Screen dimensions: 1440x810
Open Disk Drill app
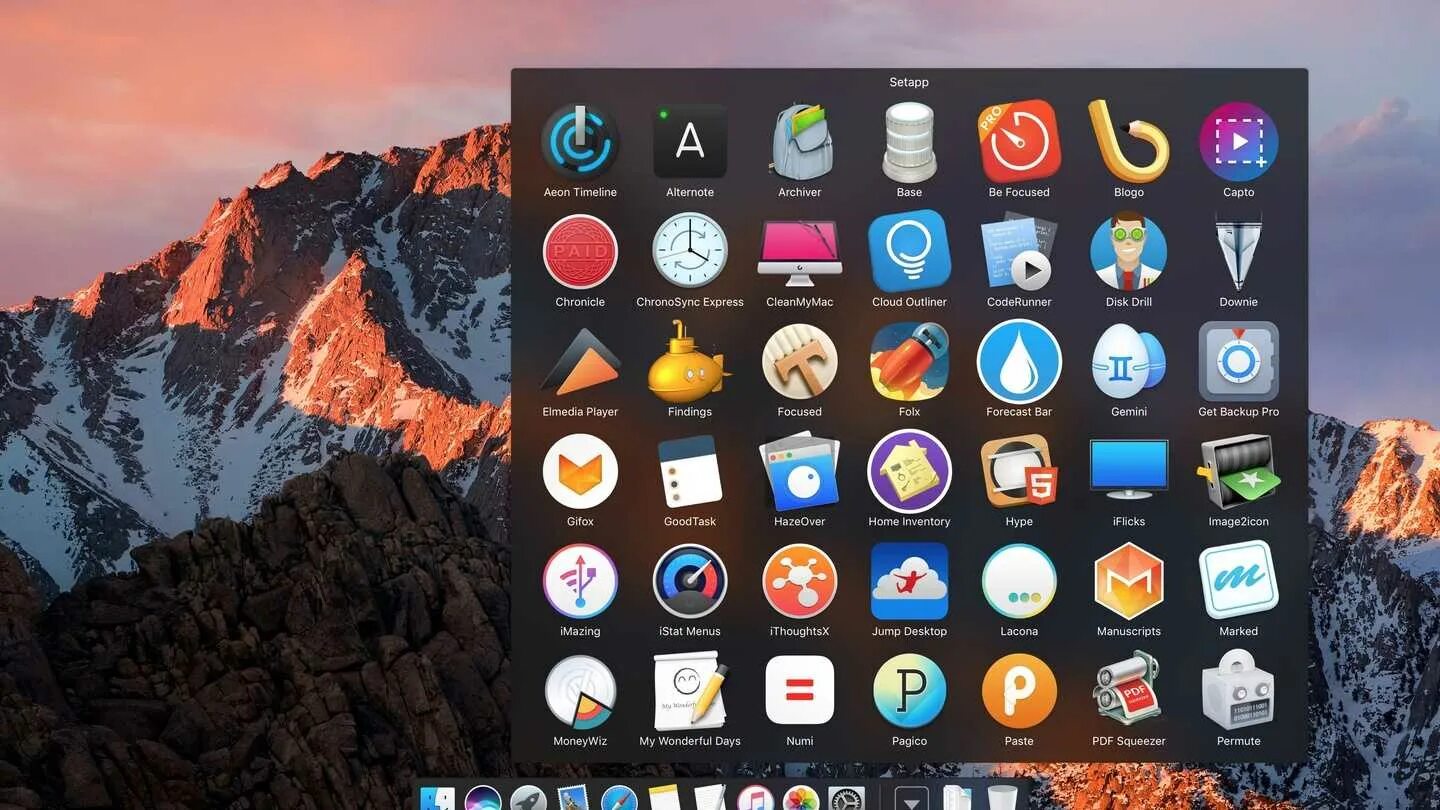(1129, 252)
